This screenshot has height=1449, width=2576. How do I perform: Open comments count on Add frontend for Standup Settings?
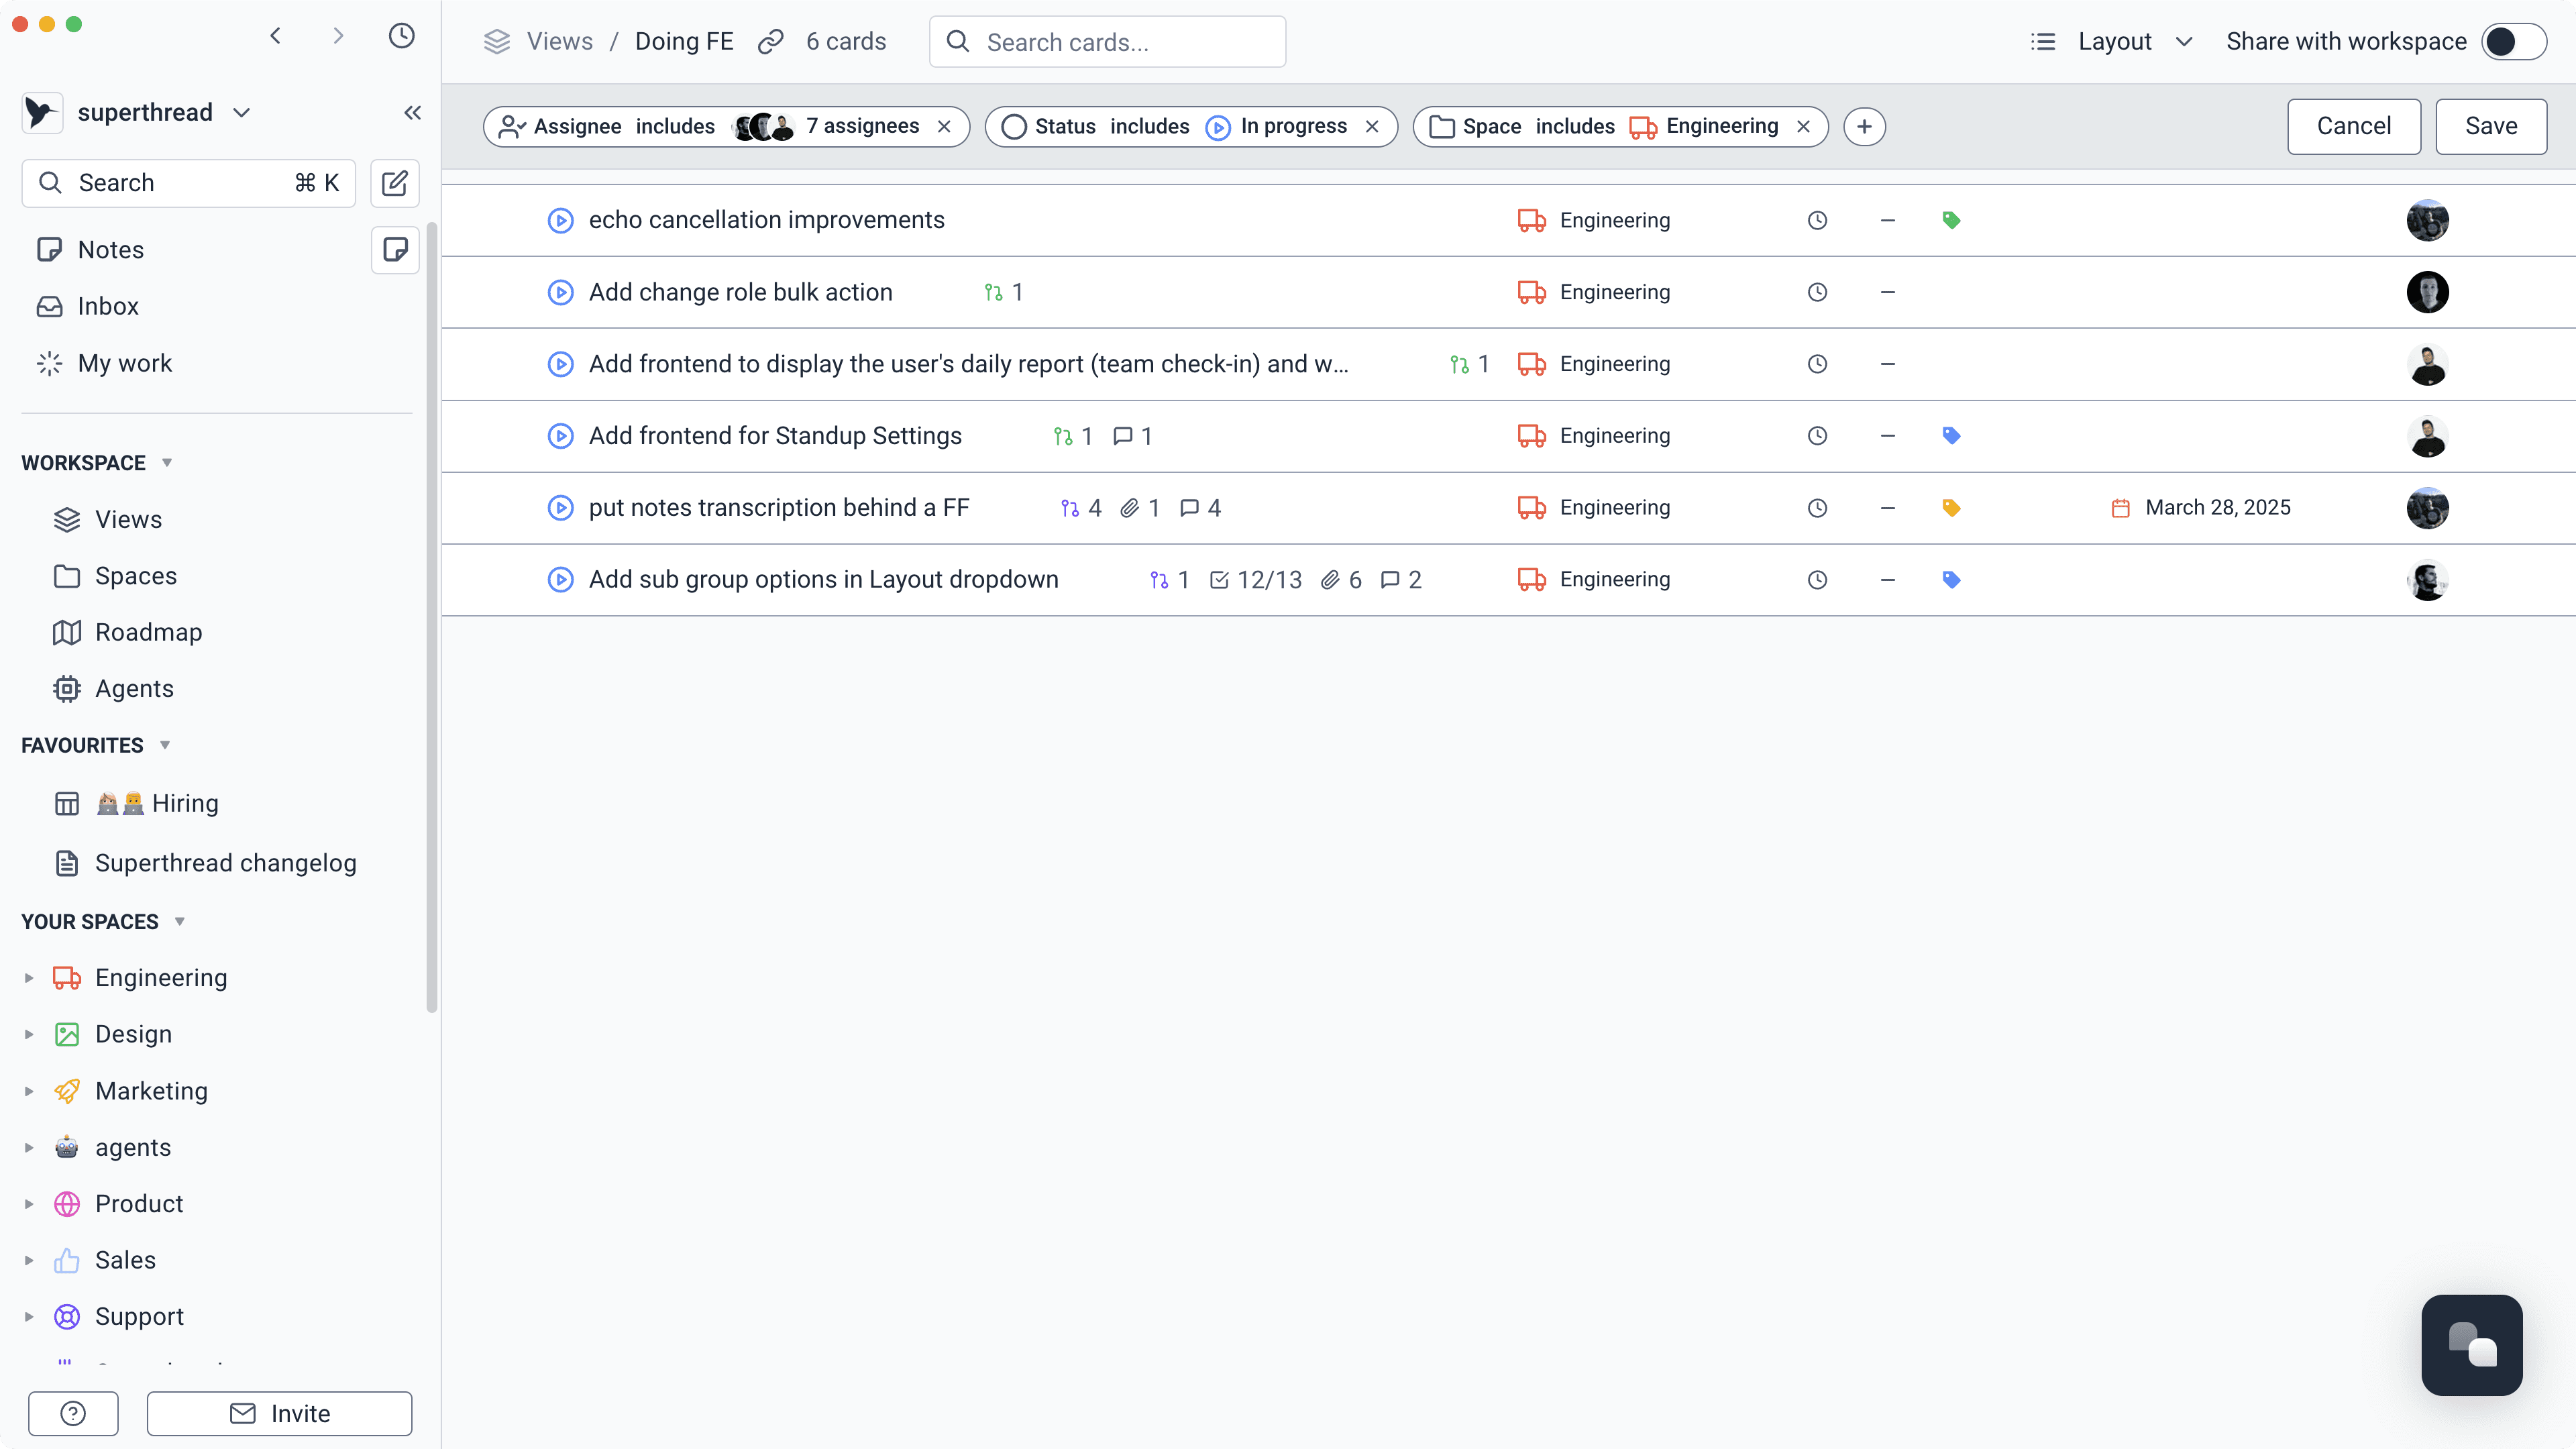tap(1132, 436)
